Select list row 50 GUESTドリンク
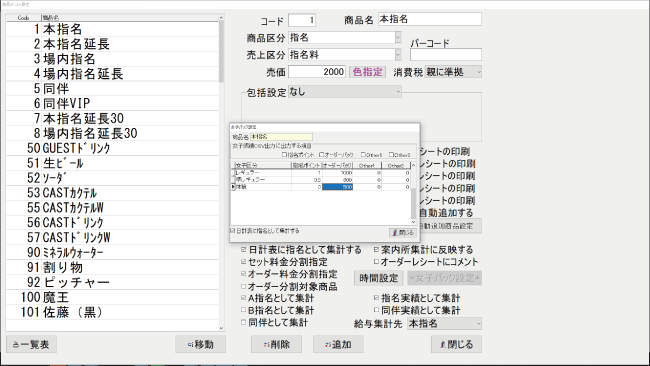This screenshot has height=366, width=650. point(112,148)
